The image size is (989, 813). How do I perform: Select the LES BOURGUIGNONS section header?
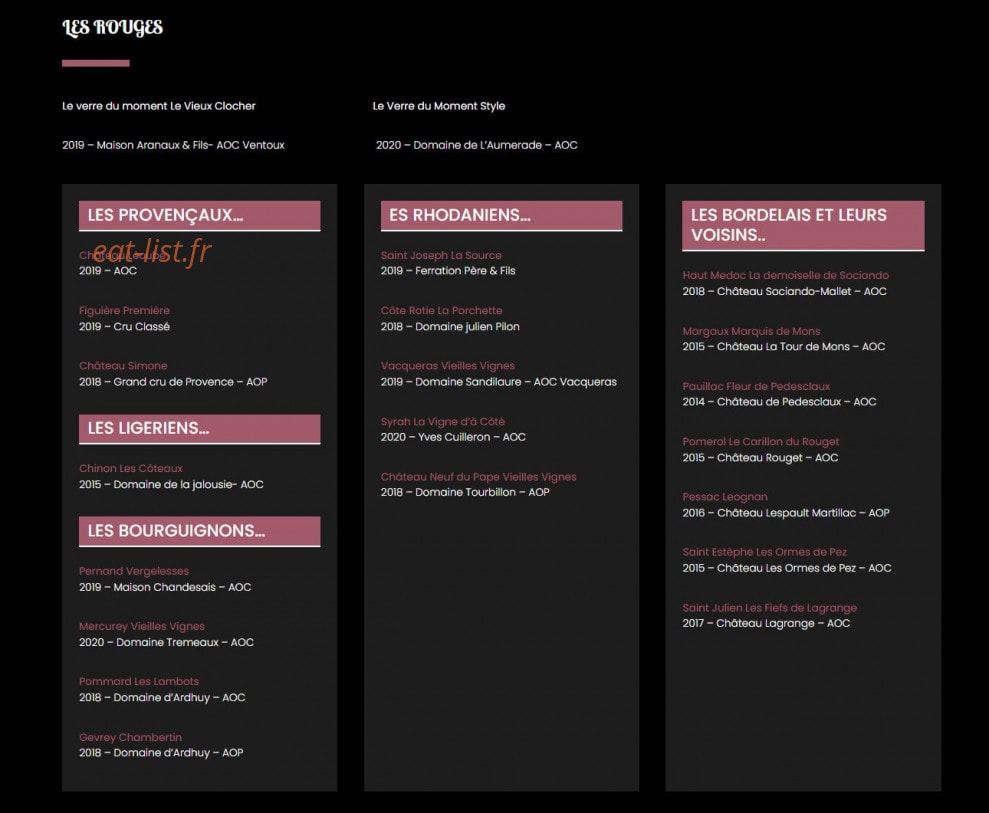point(199,531)
